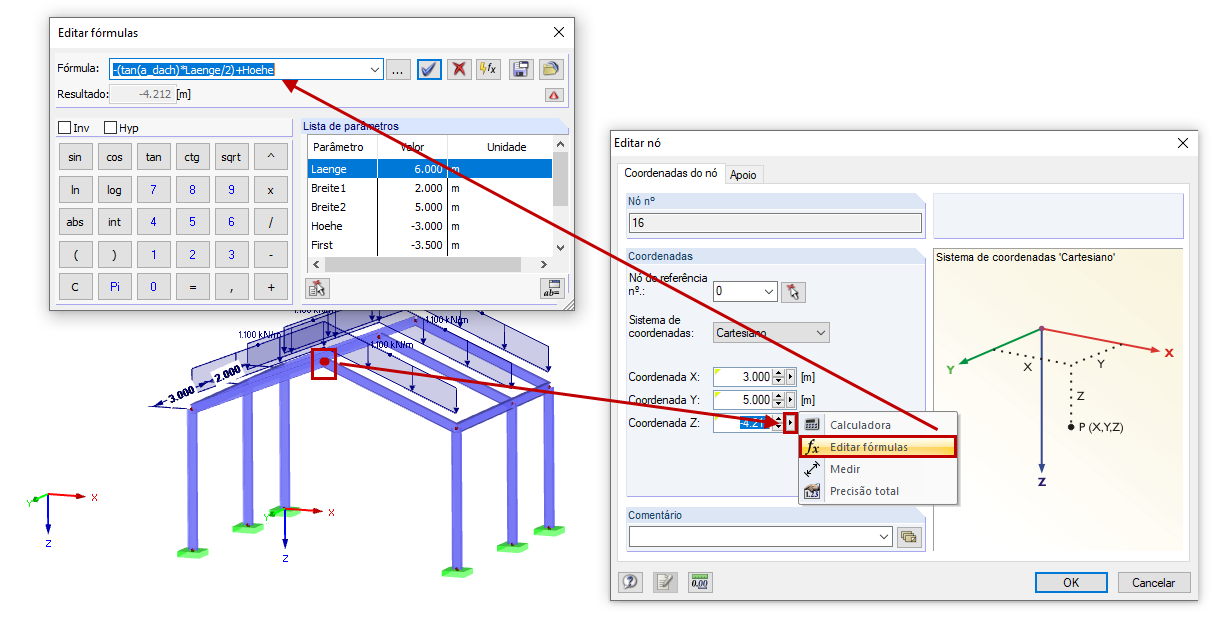Open the help question mark icon
The width and height of the screenshot is (1214, 626).
click(x=630, y=581)
